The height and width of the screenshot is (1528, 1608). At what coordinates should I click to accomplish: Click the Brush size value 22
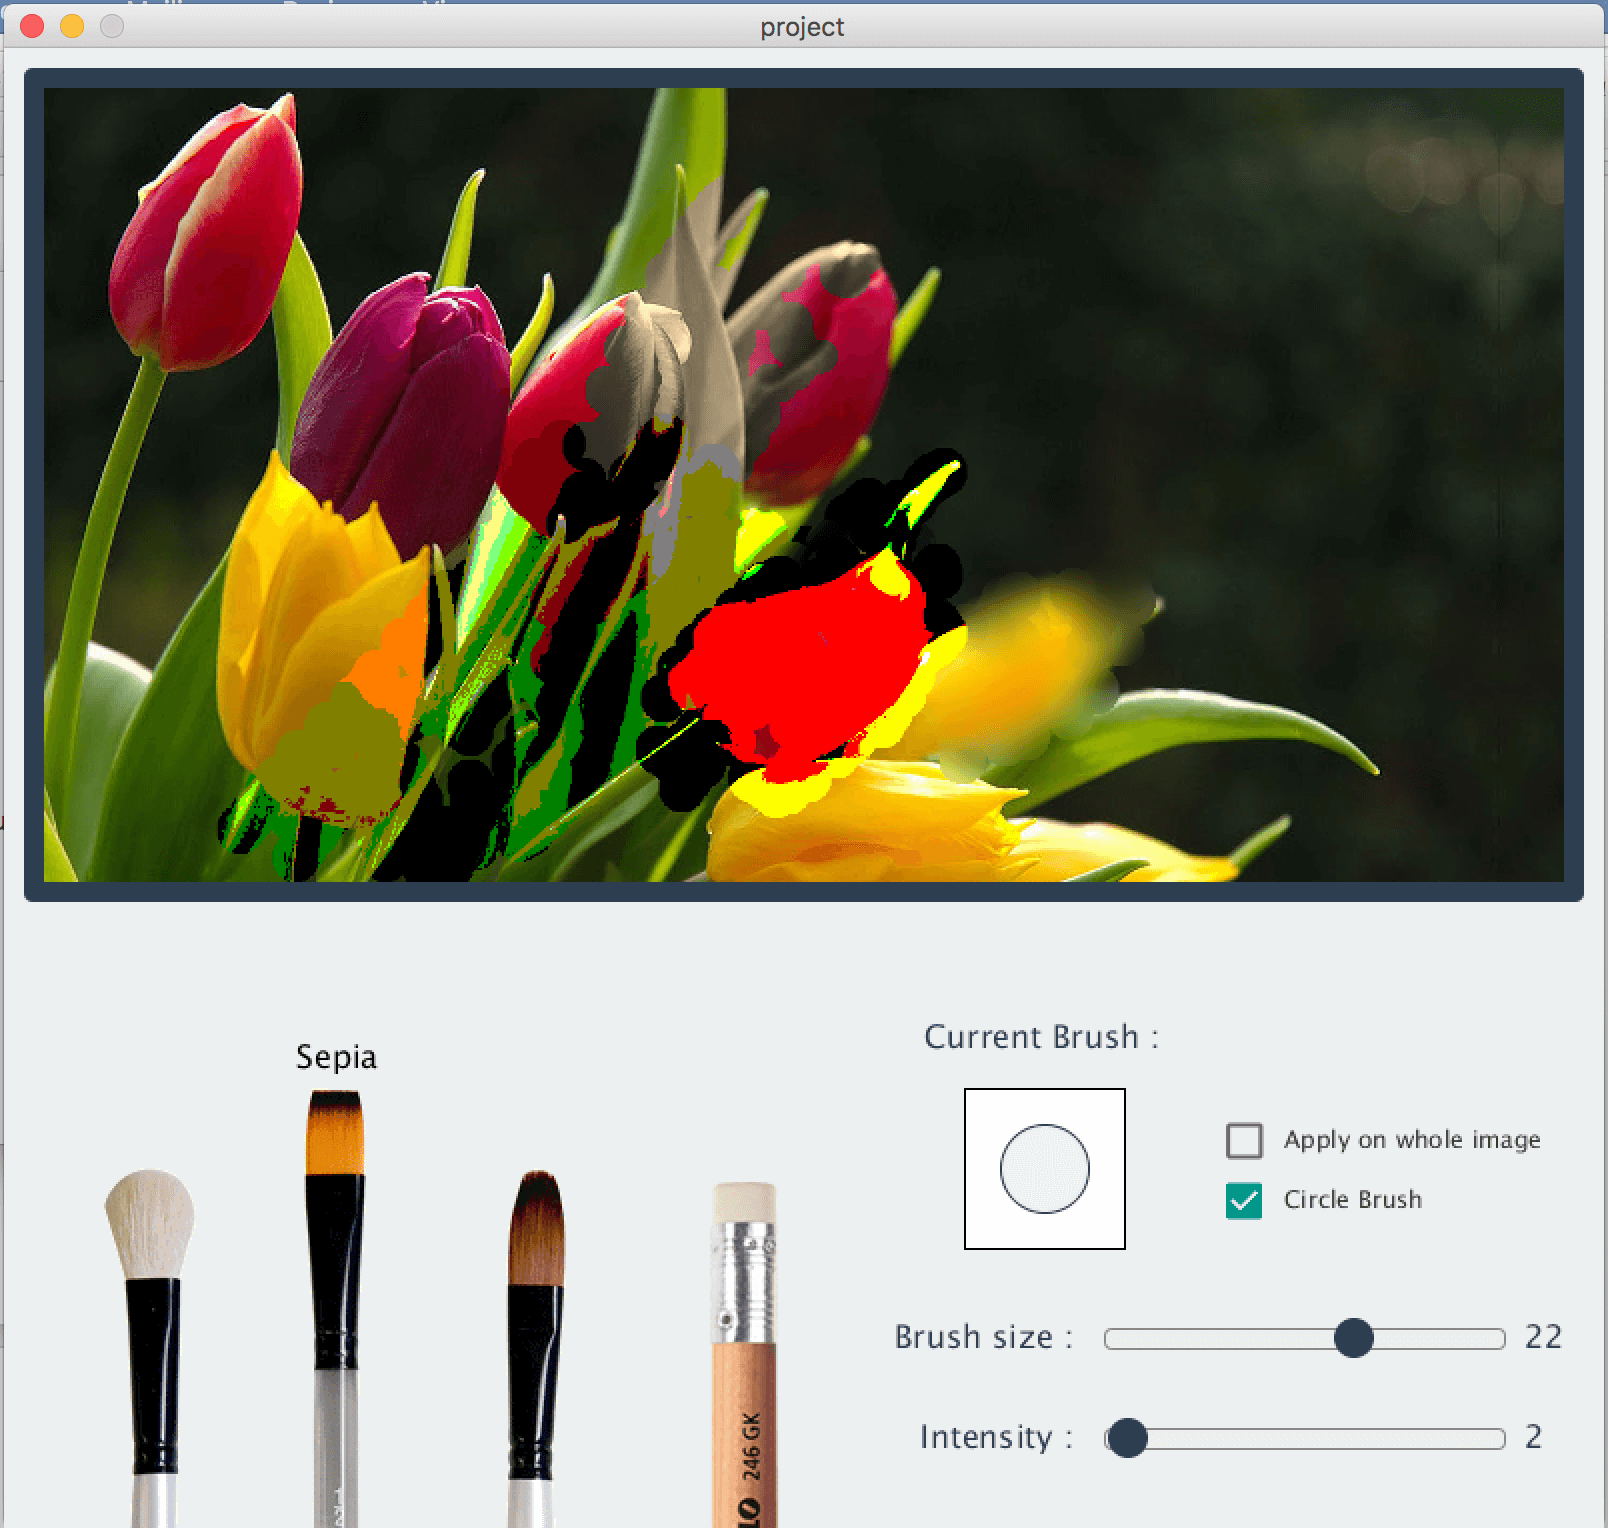pyautogui.click(x=1543, y=1337)
